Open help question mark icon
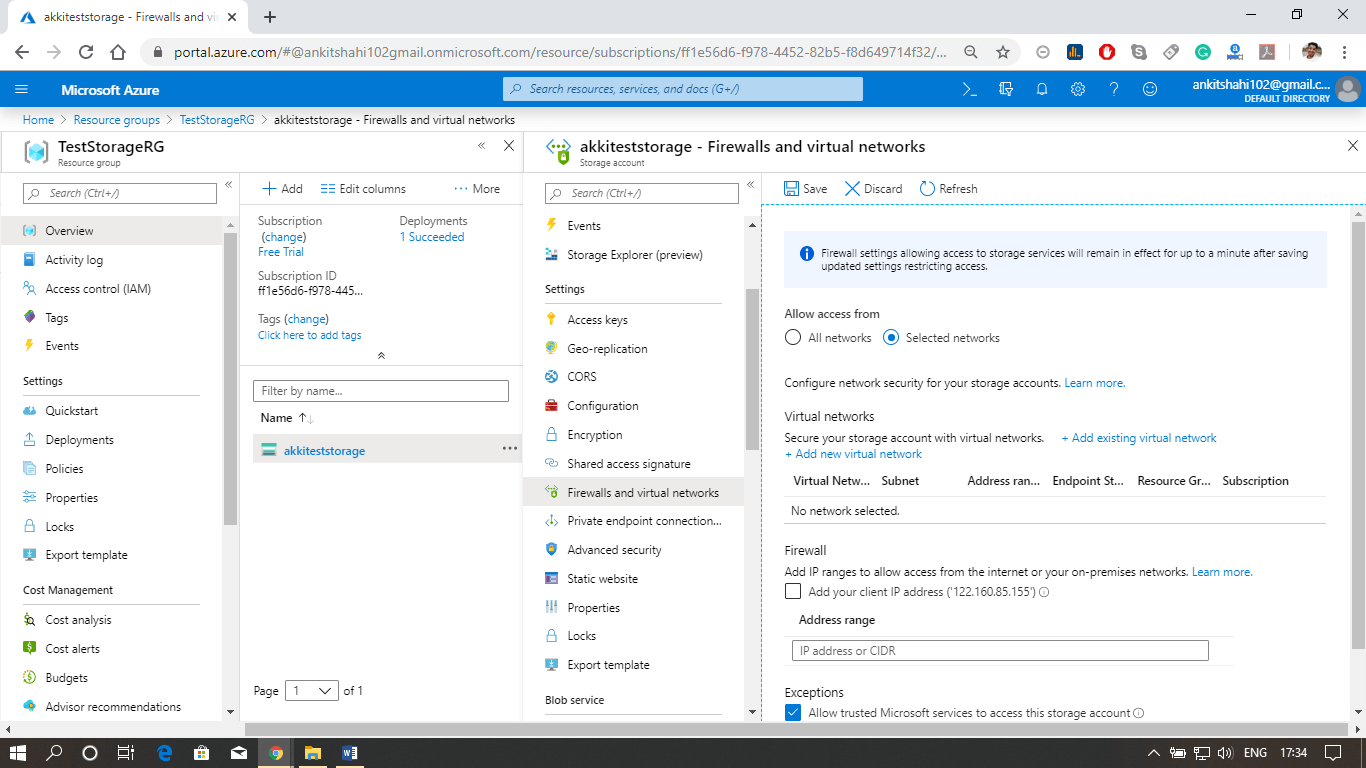Viewport: 1366px width, 768px height. pyautogui.click(x=1113, y=89)
